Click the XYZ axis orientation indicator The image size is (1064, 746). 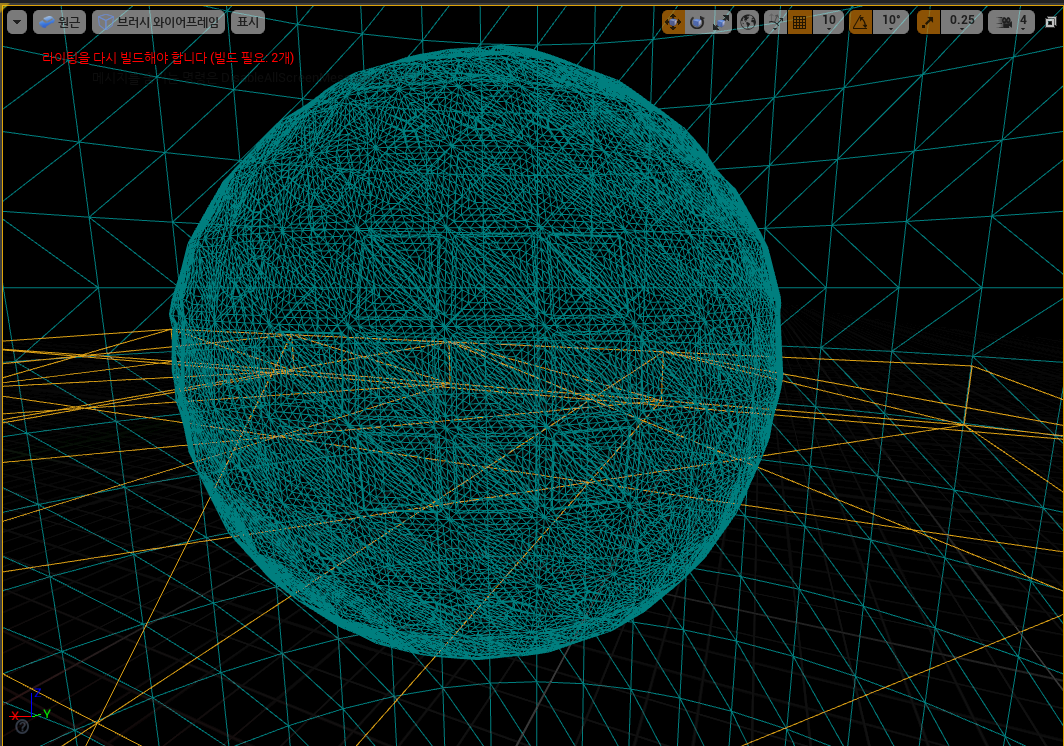pos(31,705)
